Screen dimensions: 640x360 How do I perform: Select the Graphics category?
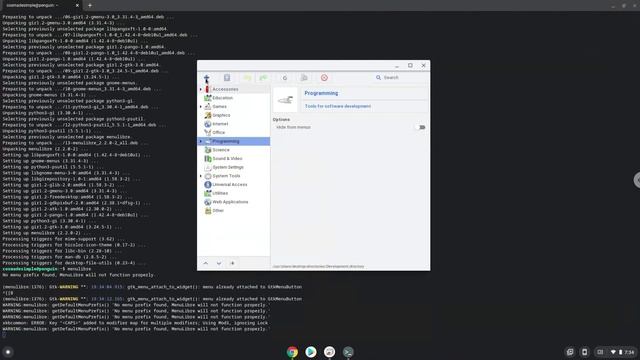(x=233, y=115)
